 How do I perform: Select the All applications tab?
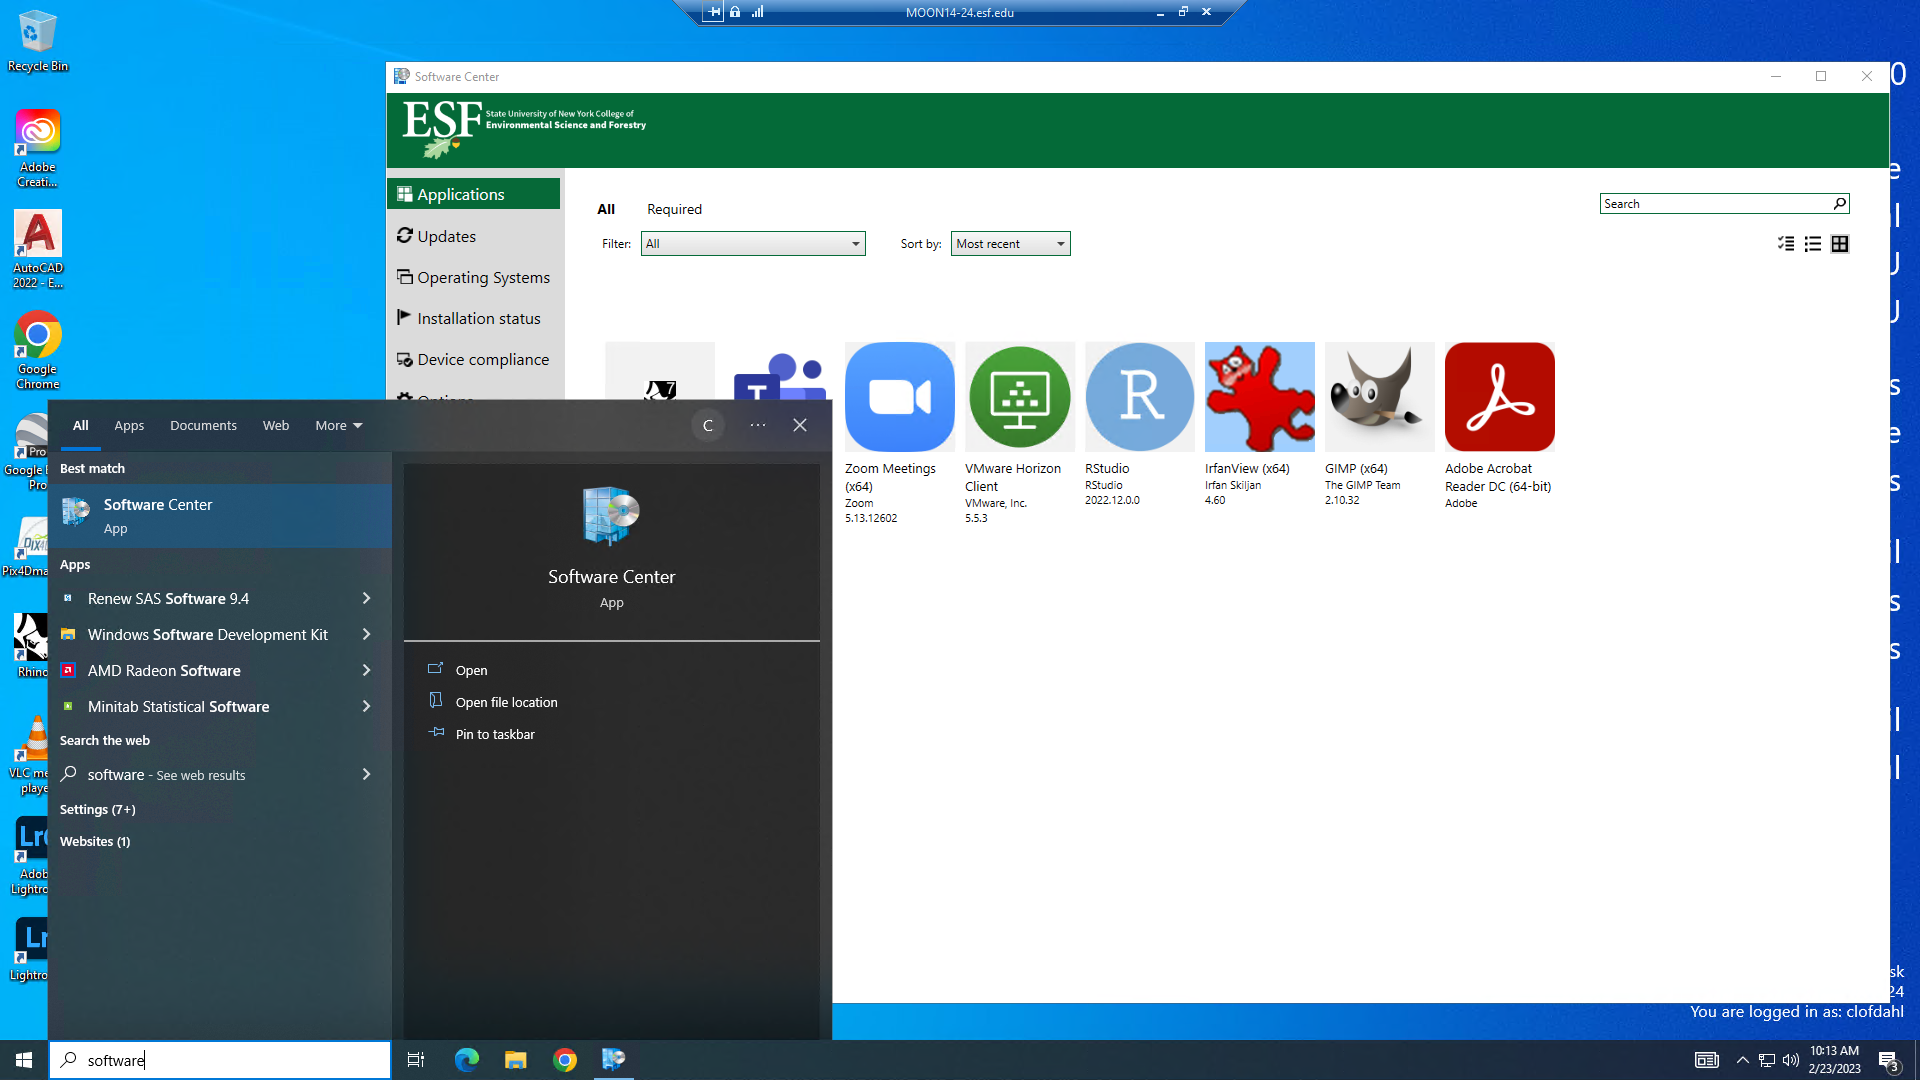point(606,210)
